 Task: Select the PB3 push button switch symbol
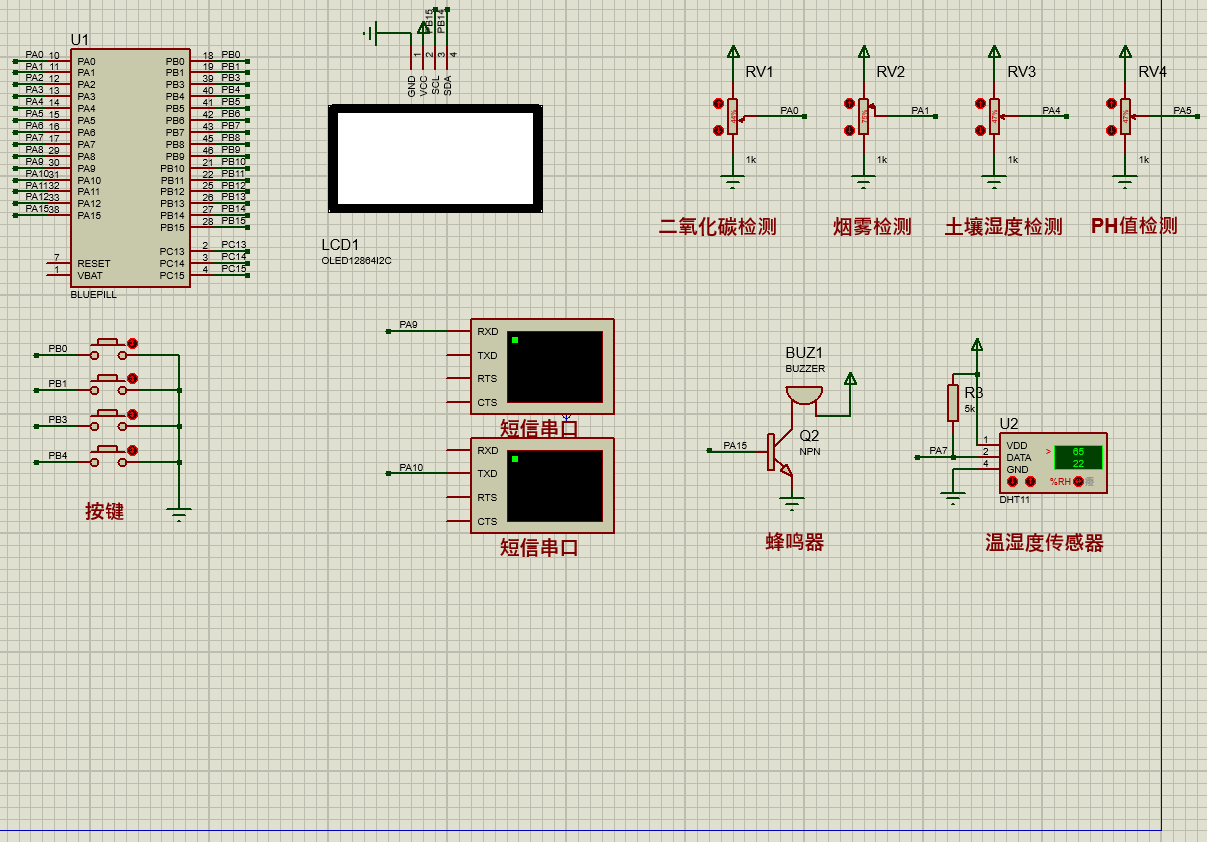tap(109, 420)
